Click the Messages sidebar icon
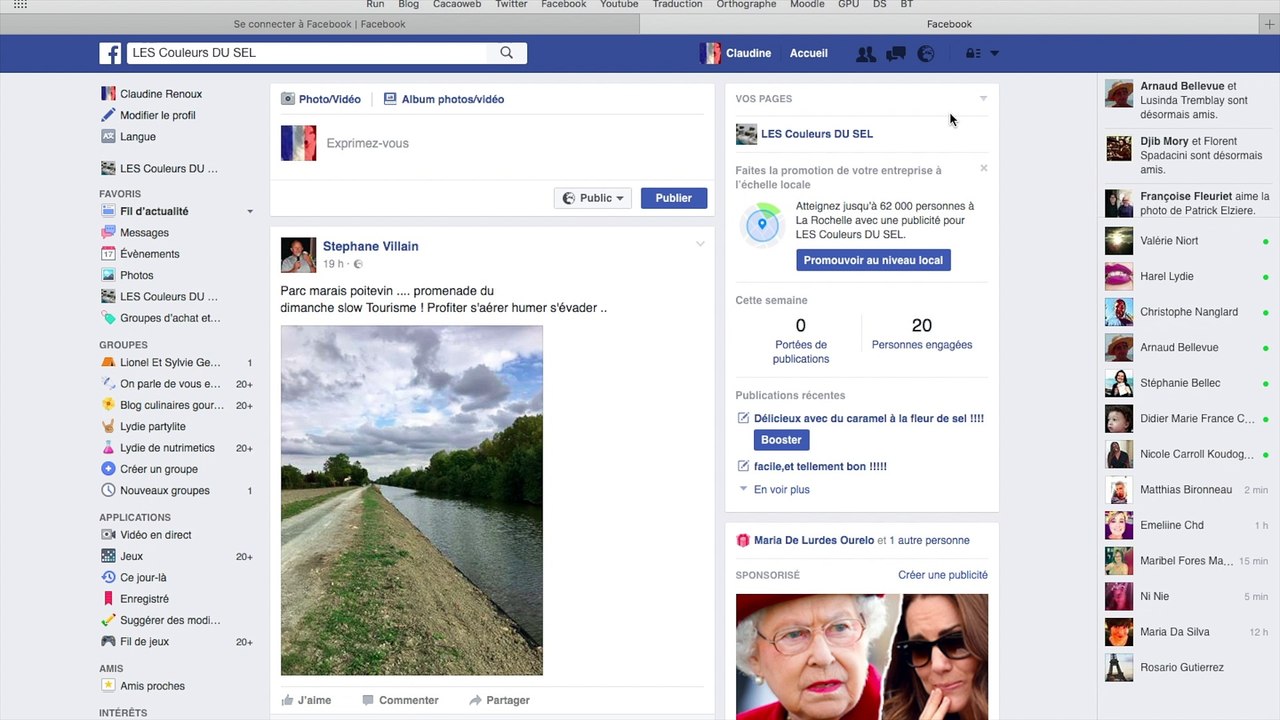This screenshot has width=1280, height=720. coord(108,233)
